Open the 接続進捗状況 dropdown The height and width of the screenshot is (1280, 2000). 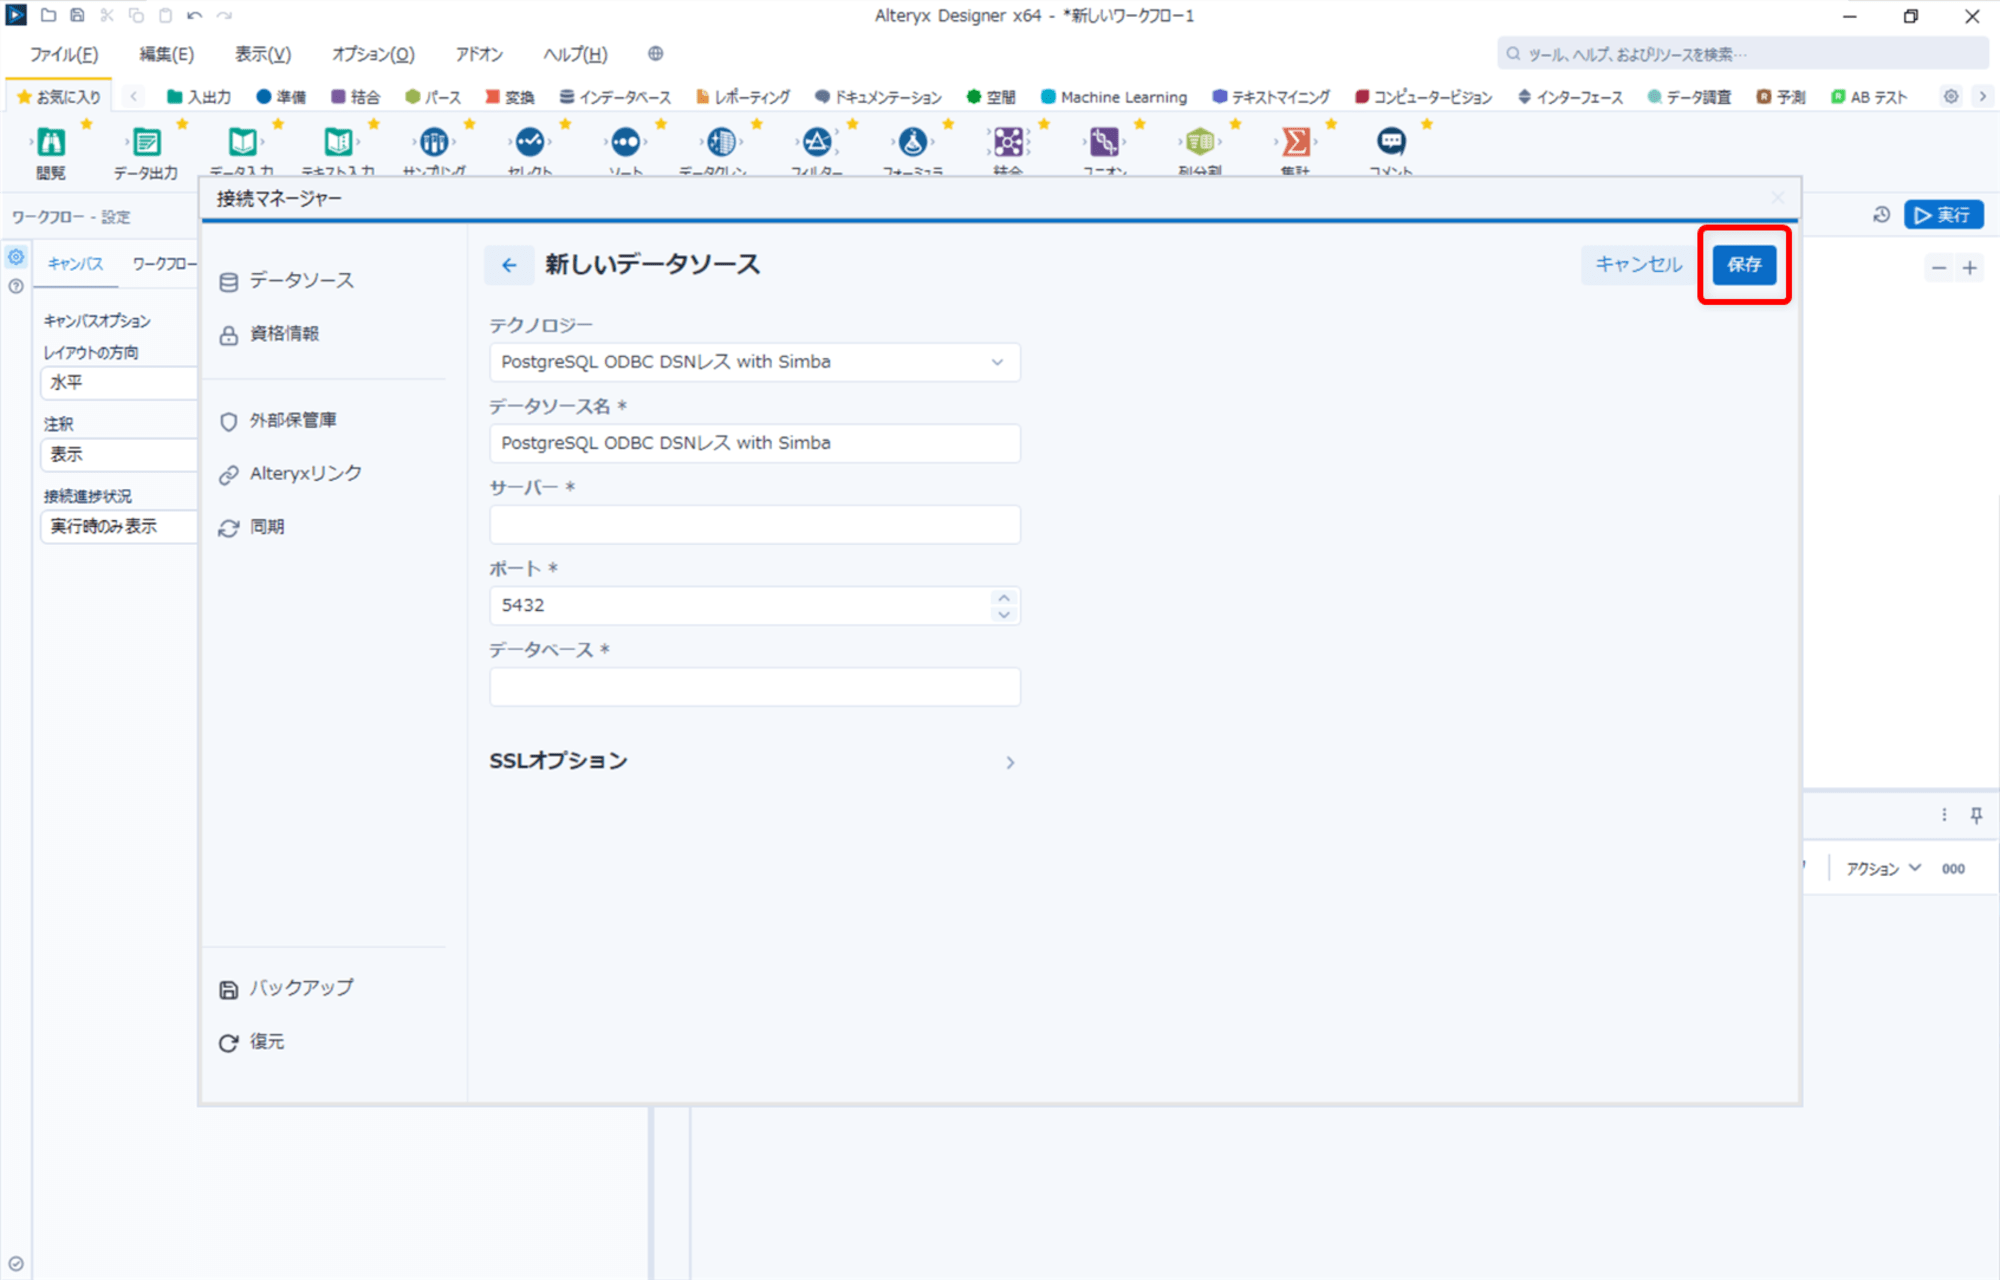click(119, 526)
